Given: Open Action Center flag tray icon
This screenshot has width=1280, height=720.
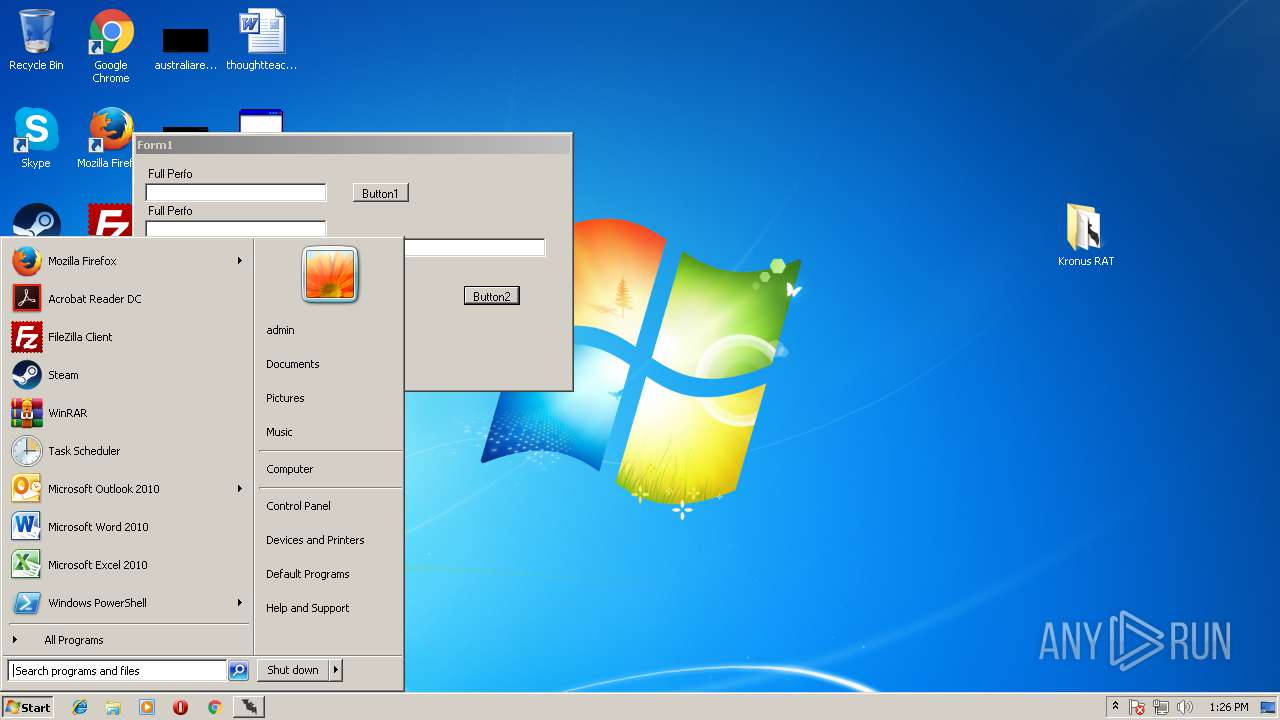Looking at the screenshot, I should [x=1137, y=707].
